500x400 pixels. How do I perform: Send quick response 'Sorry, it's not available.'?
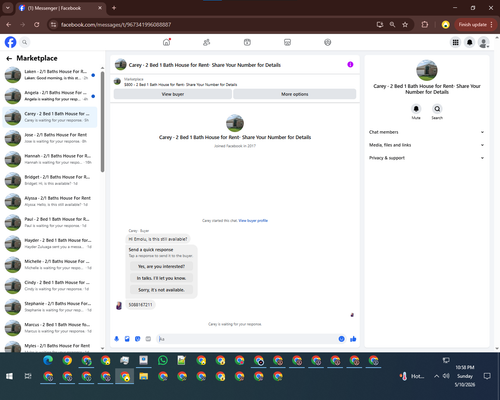pos(161,290)
